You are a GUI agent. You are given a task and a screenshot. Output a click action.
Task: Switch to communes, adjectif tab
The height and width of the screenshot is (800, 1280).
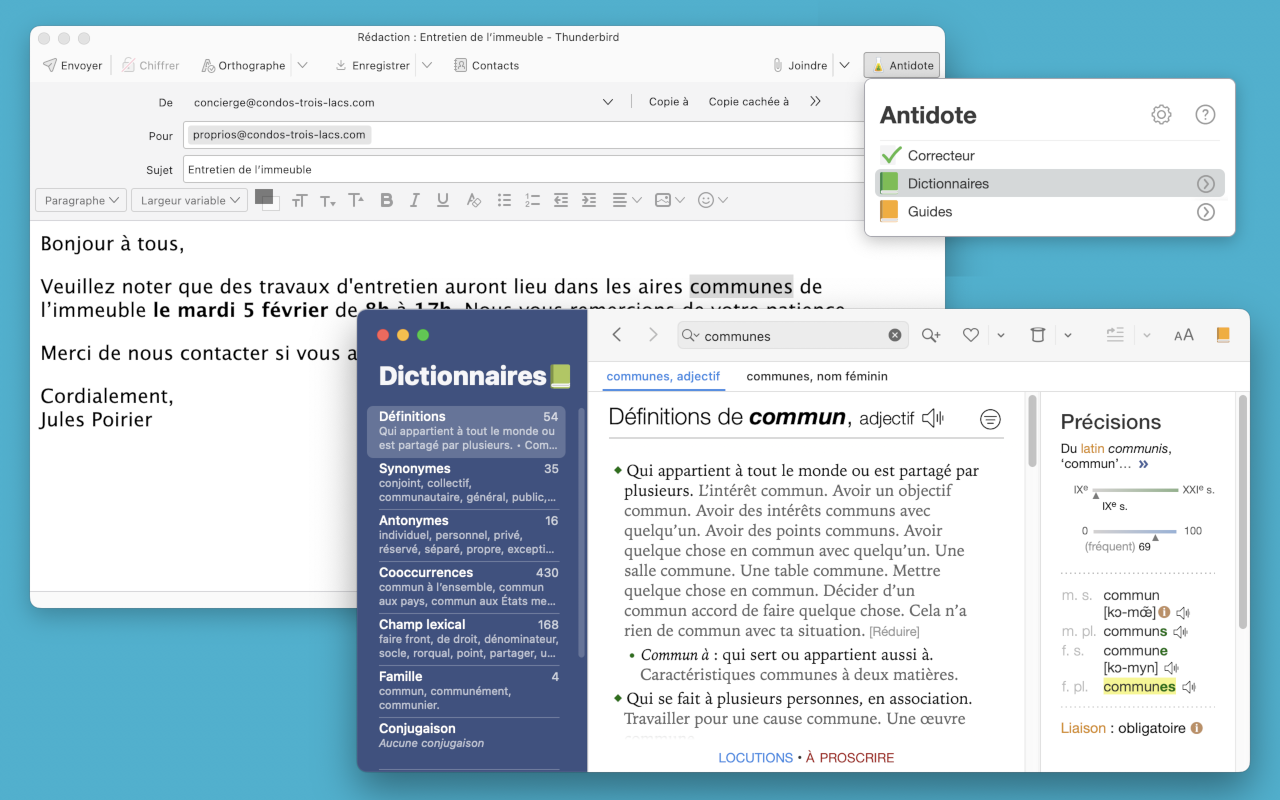[663, 376]
